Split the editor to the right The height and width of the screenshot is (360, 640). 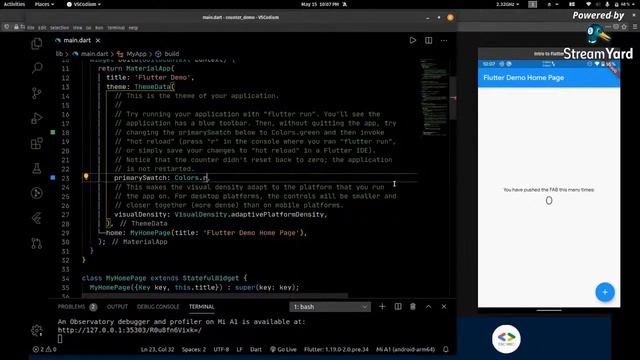(429, 40)
